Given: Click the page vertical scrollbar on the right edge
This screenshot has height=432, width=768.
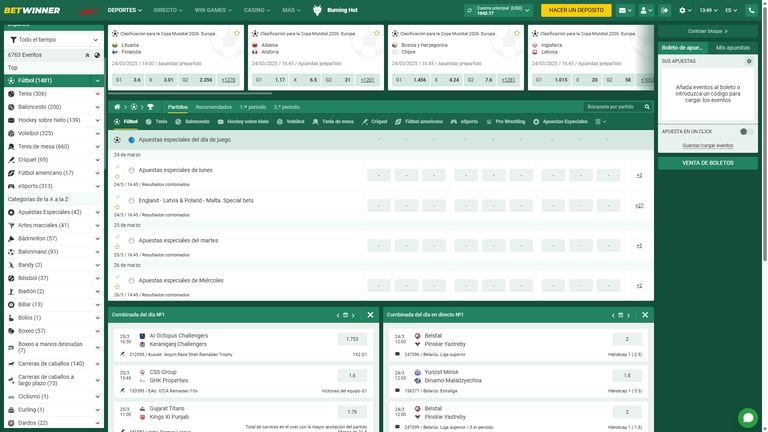Looking at the screenshot, I should 765,132.
